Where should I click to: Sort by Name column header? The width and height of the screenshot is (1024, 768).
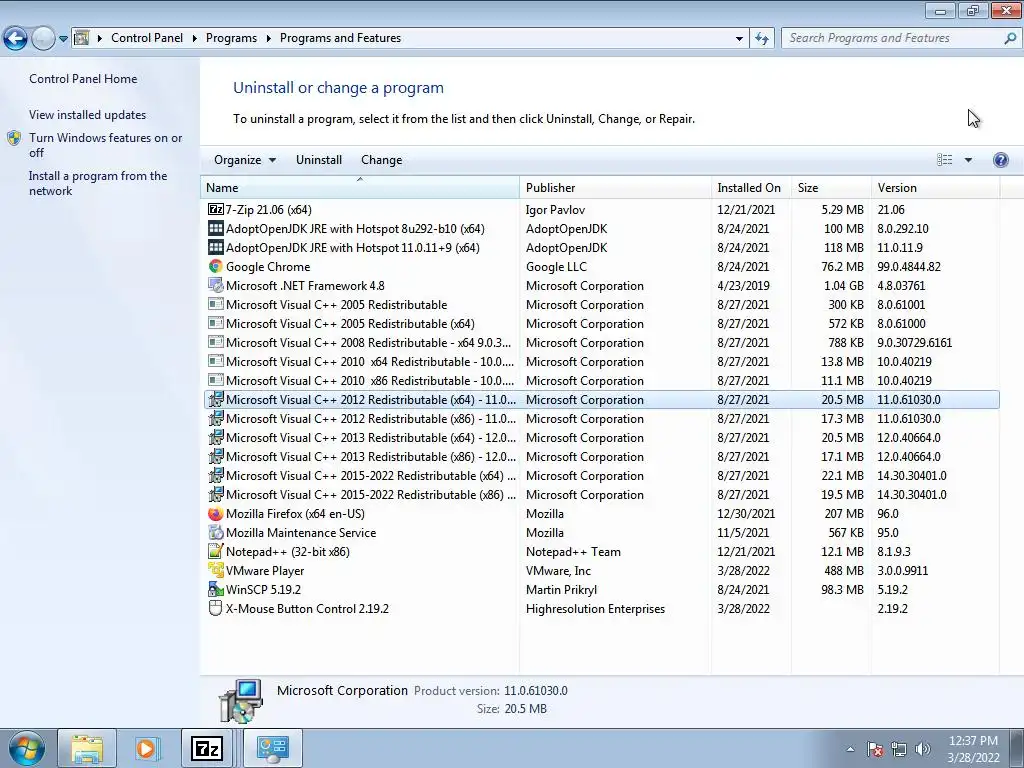(360, 187)
